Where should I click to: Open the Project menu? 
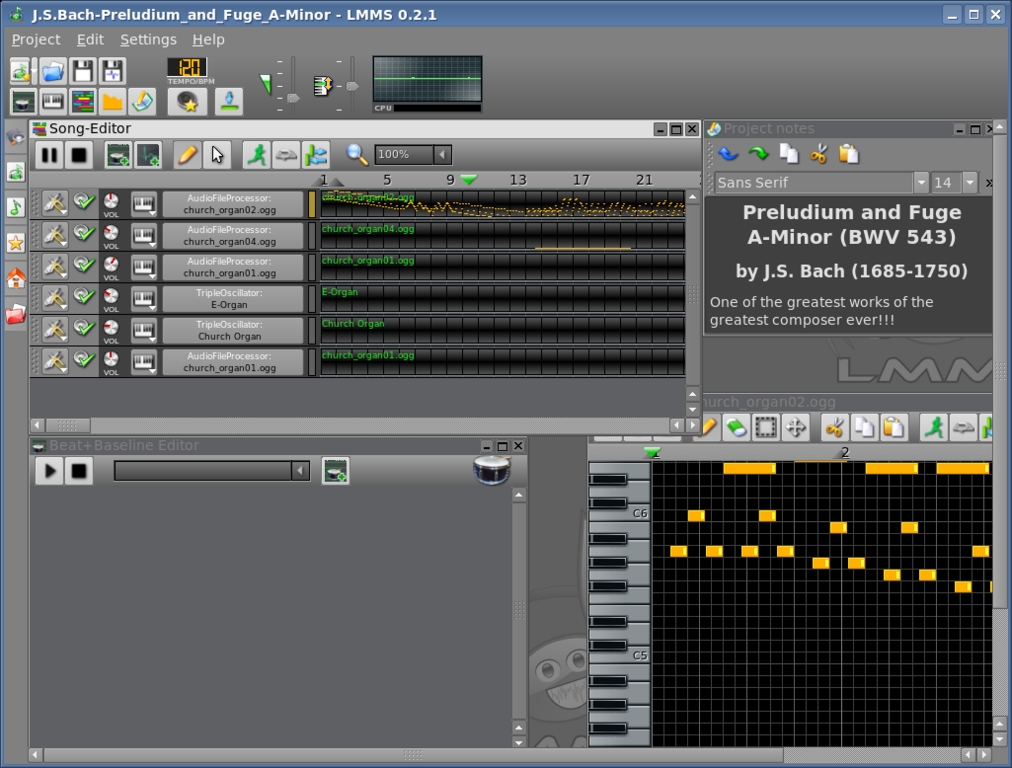(x=36, y=39)
